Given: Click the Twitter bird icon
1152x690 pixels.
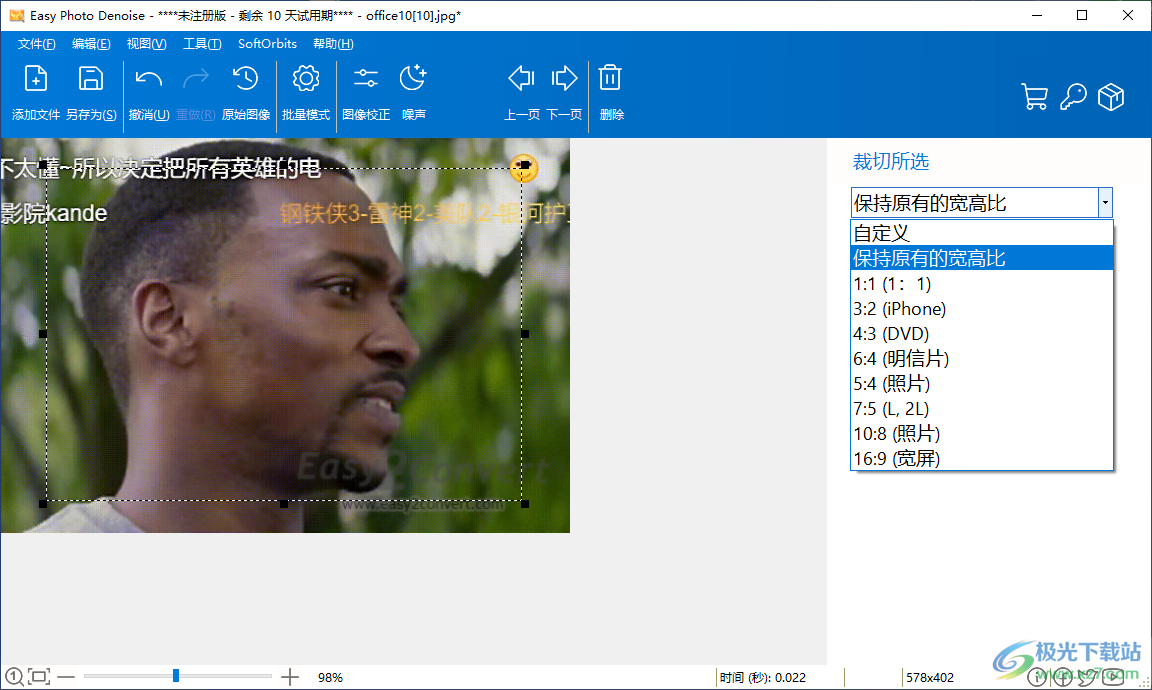Looking at the screenshot, I should click(x=1088, y=677).
